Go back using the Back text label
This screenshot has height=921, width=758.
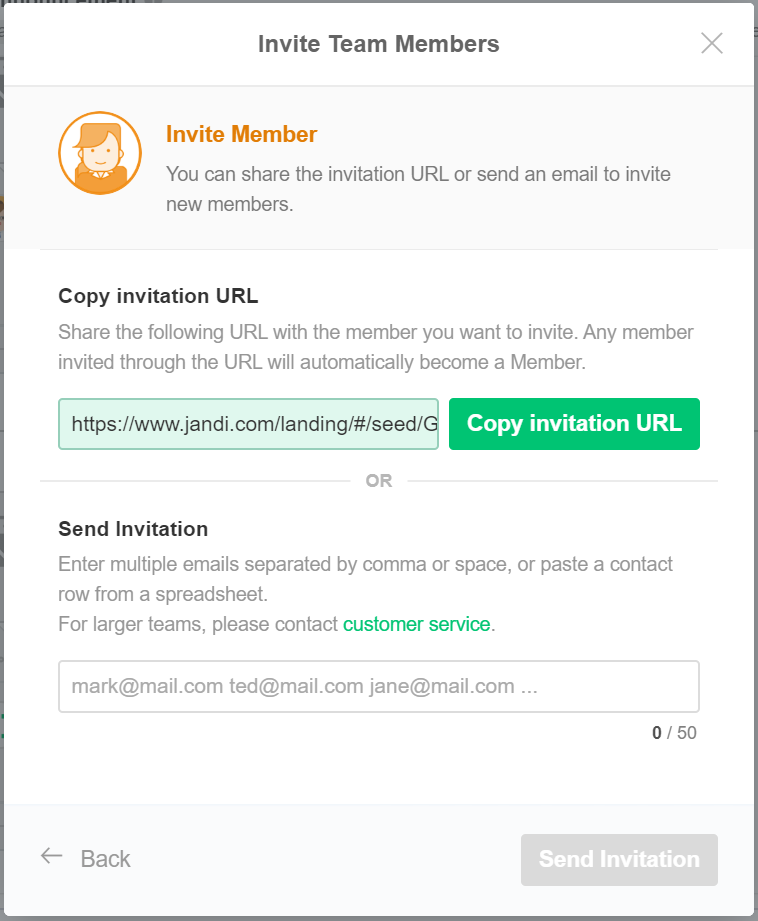tap(105, 859)
